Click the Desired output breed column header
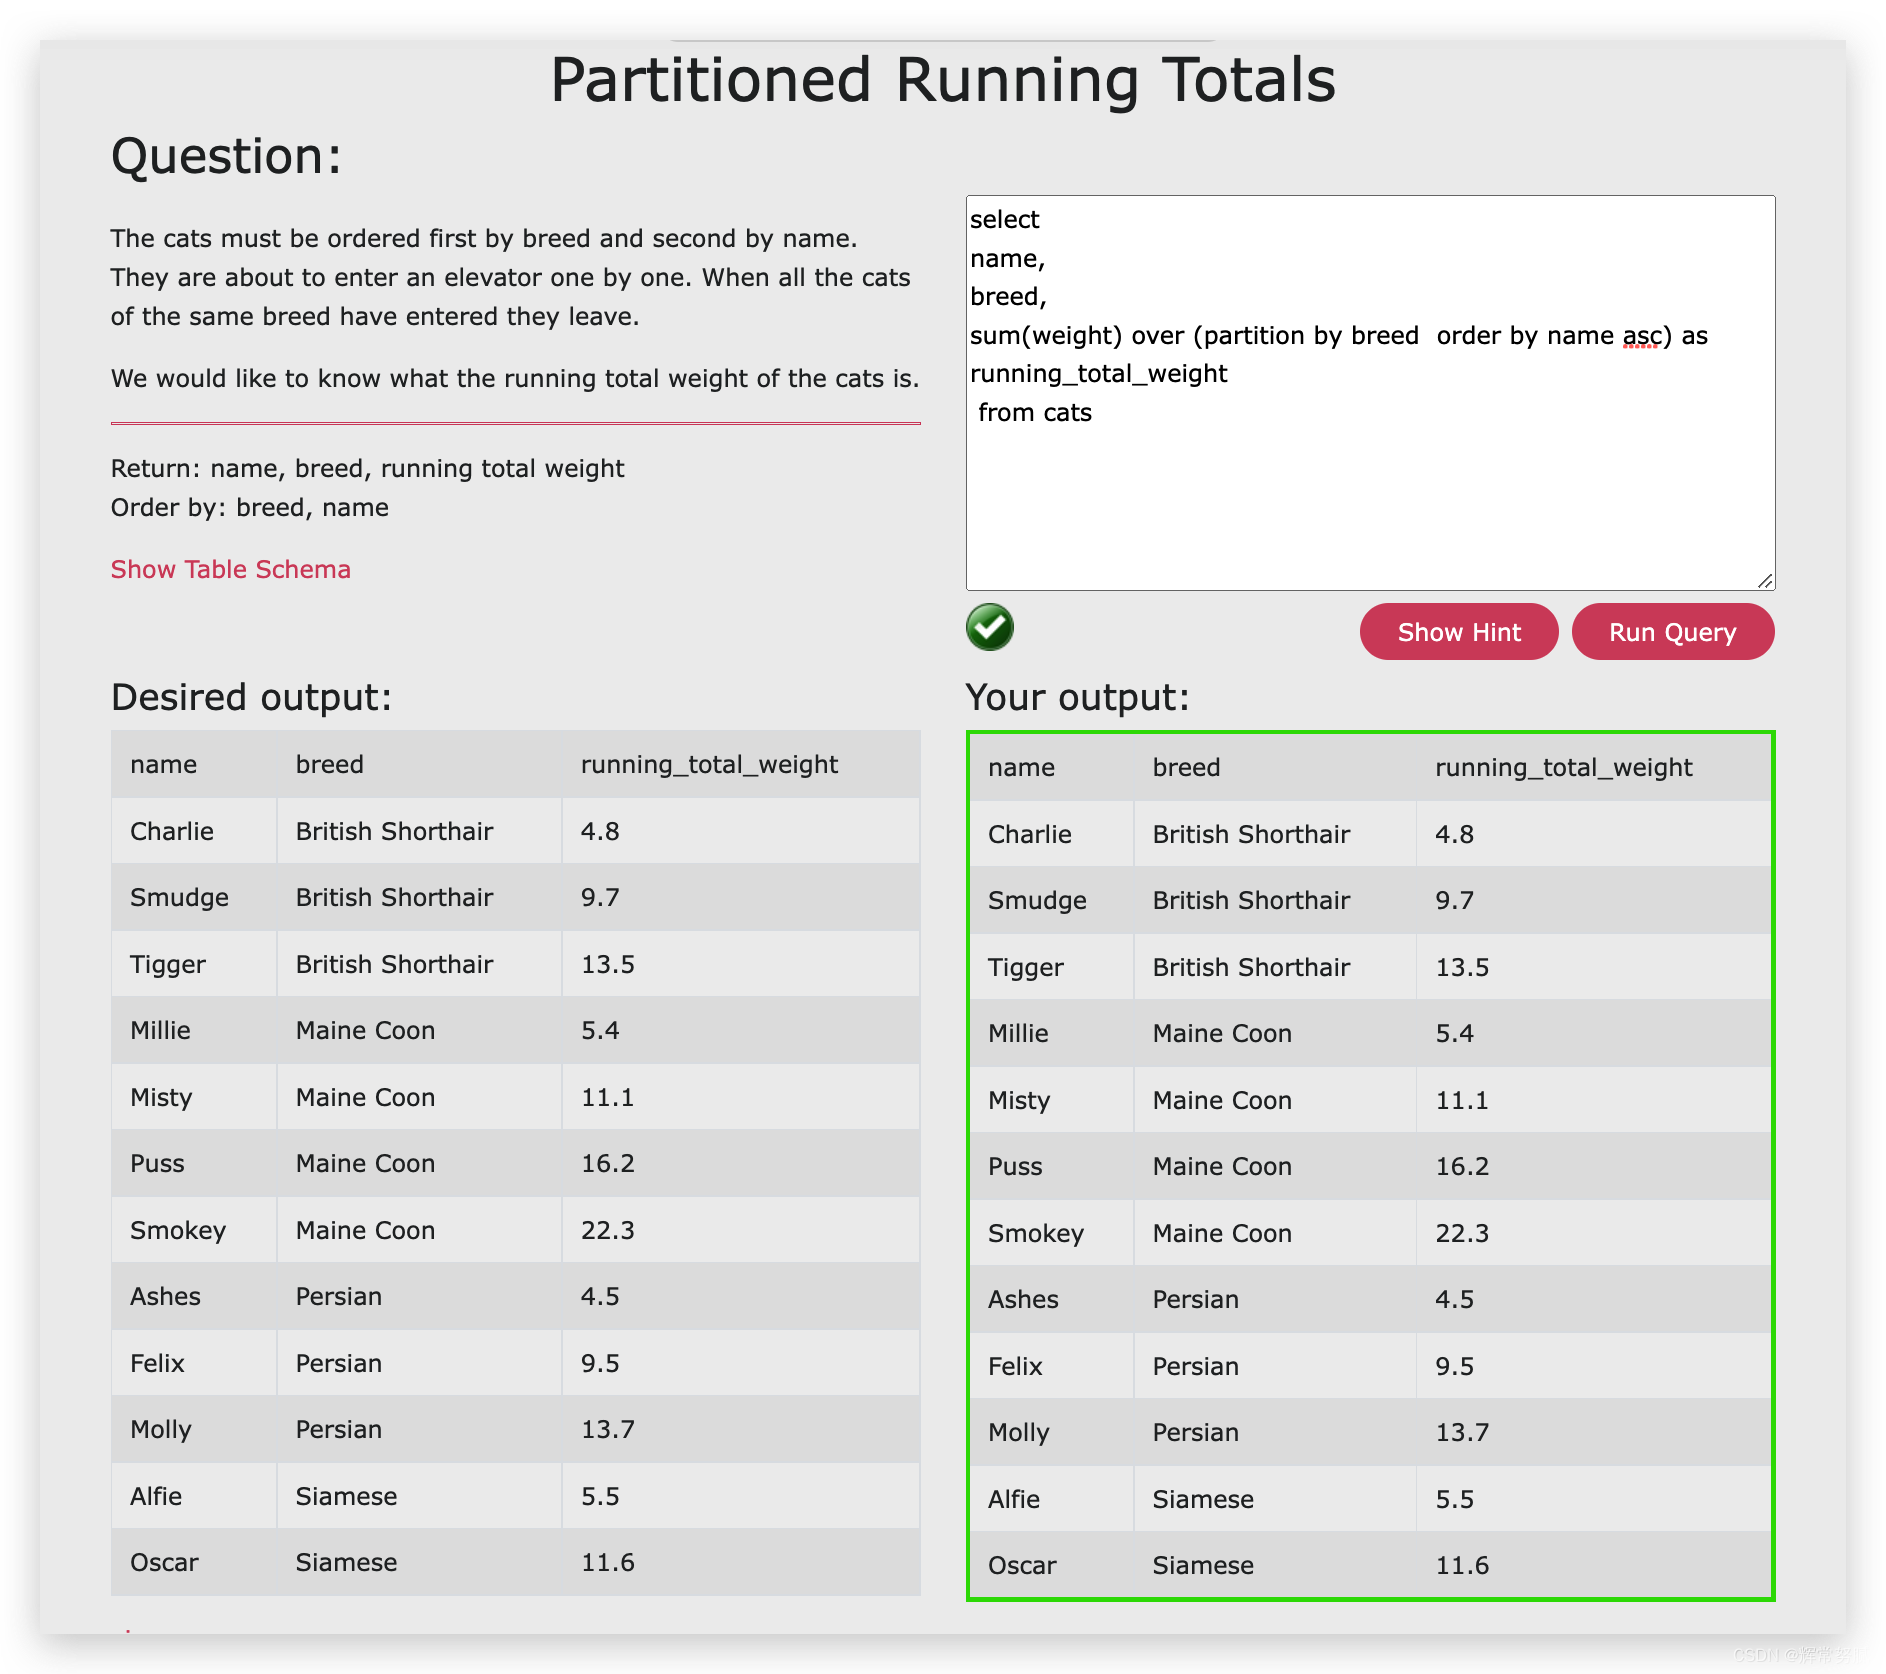 tap(329, 764)
